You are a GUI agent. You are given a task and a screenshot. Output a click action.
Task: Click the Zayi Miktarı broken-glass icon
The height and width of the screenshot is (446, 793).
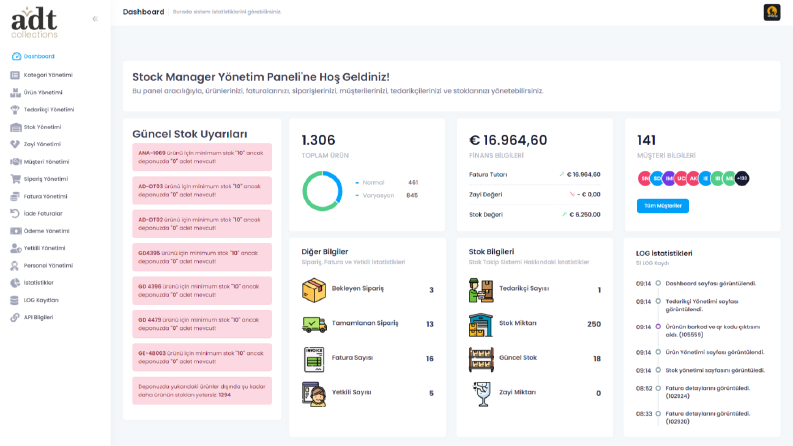482,394
